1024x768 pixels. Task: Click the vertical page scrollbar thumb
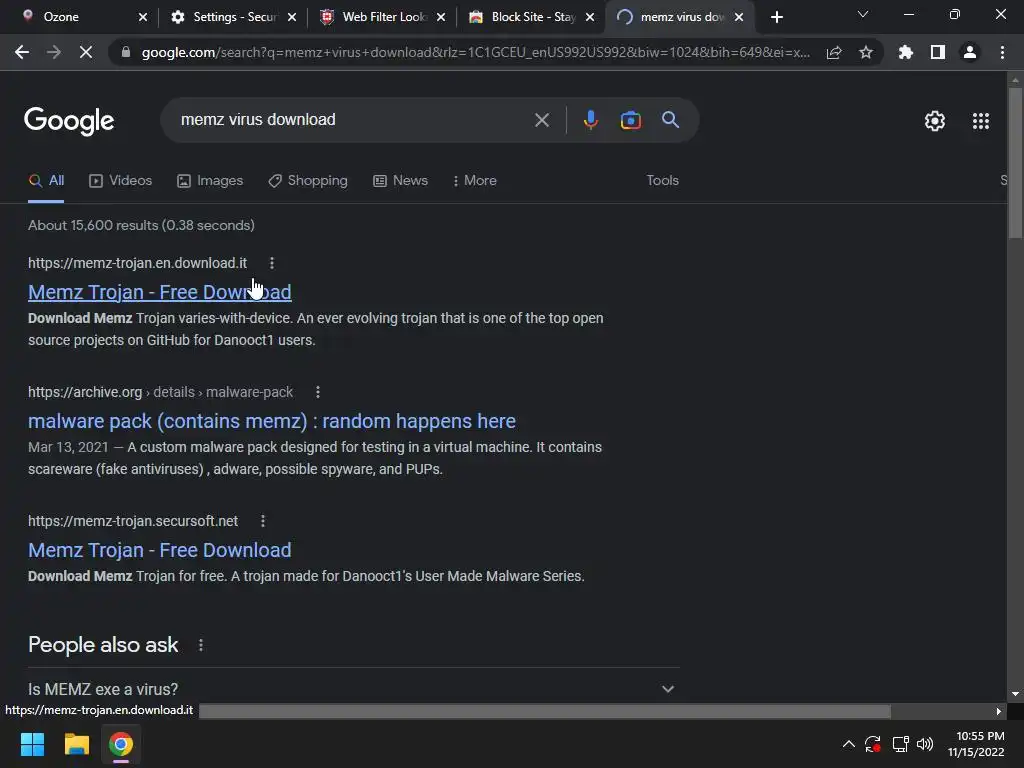(1014, 162)
